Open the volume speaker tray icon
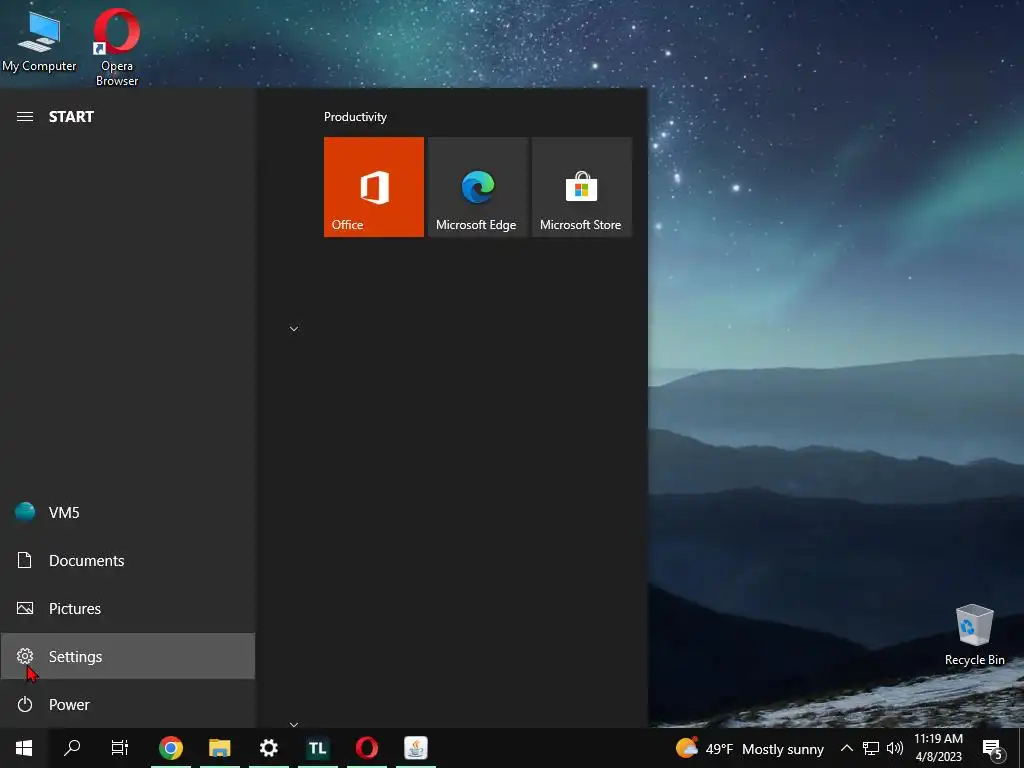Image resolution: width=1024 pixels, height=768 pixels. click(x=895, y=748)
